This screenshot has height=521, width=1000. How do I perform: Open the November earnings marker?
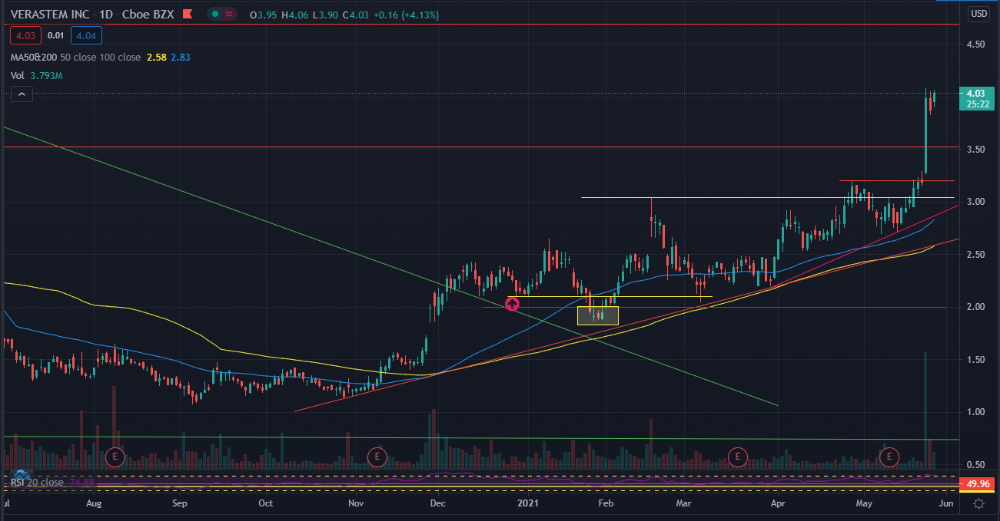pos(377,456)
